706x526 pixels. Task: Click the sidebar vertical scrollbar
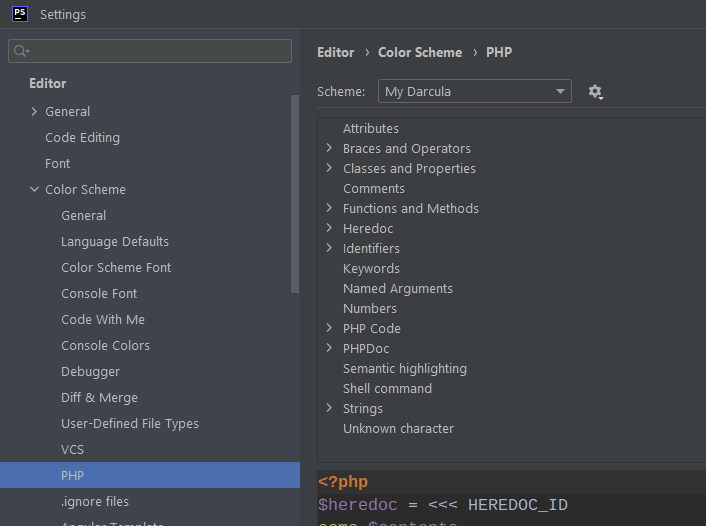point(295,194)
